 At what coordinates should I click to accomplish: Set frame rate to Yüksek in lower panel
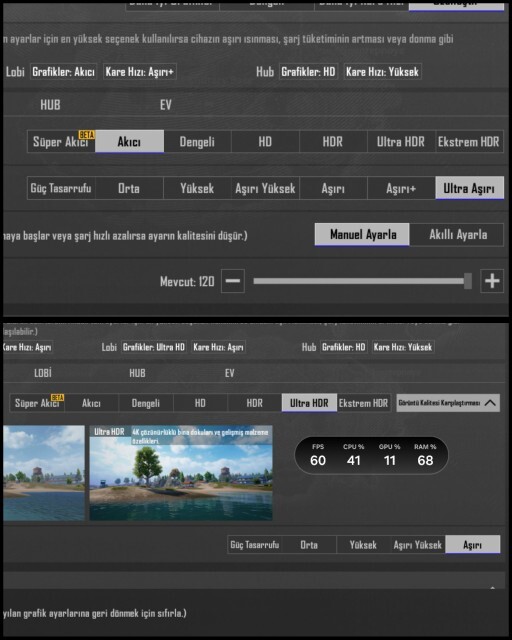point(363,544)
